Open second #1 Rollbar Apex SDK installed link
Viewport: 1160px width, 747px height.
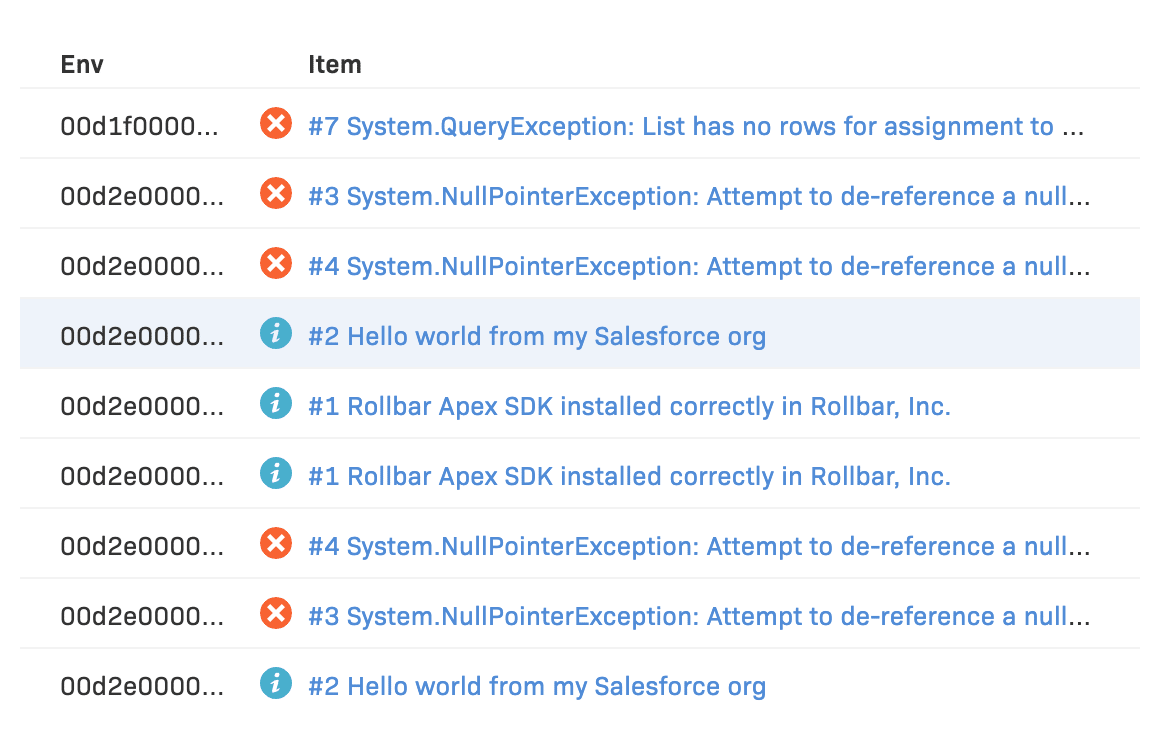[x=629, y=477]
